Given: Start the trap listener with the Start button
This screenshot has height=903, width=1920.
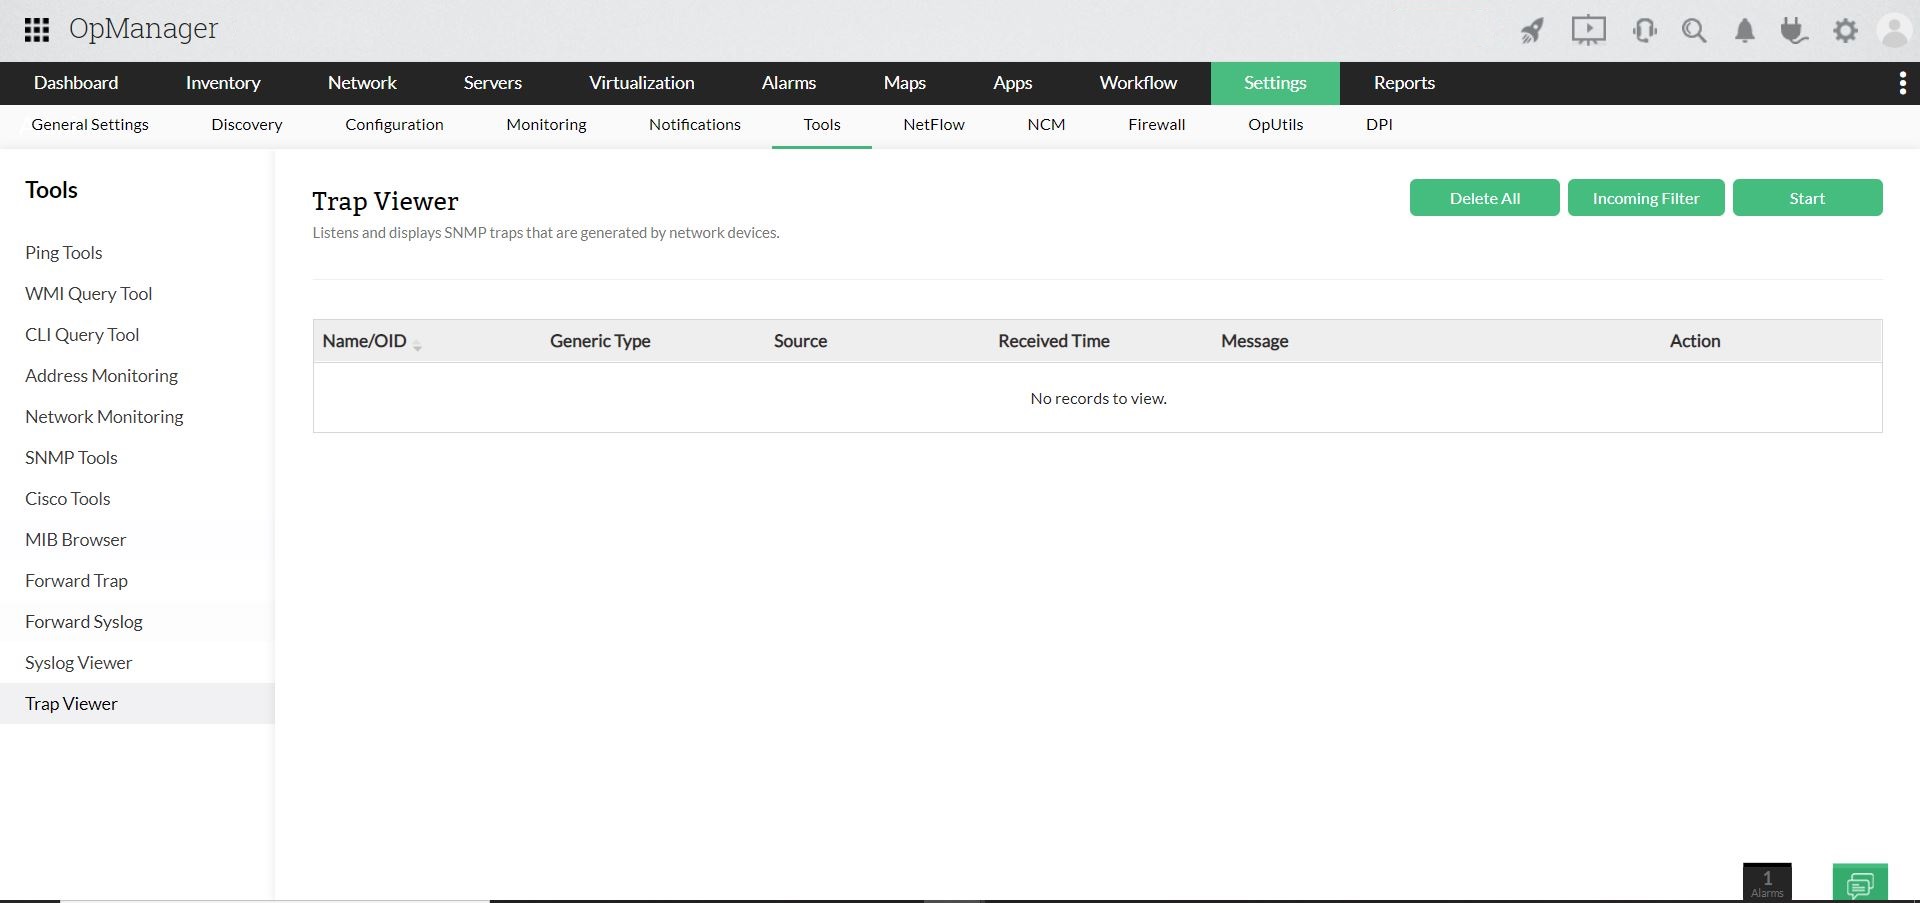Looking at the screenshot, I should coord(1806,197).
